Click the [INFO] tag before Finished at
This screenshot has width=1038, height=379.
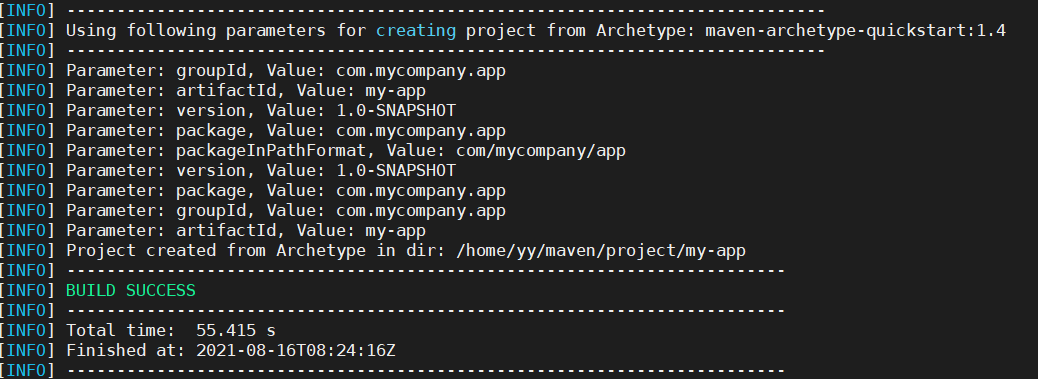[x=28, y=351]
